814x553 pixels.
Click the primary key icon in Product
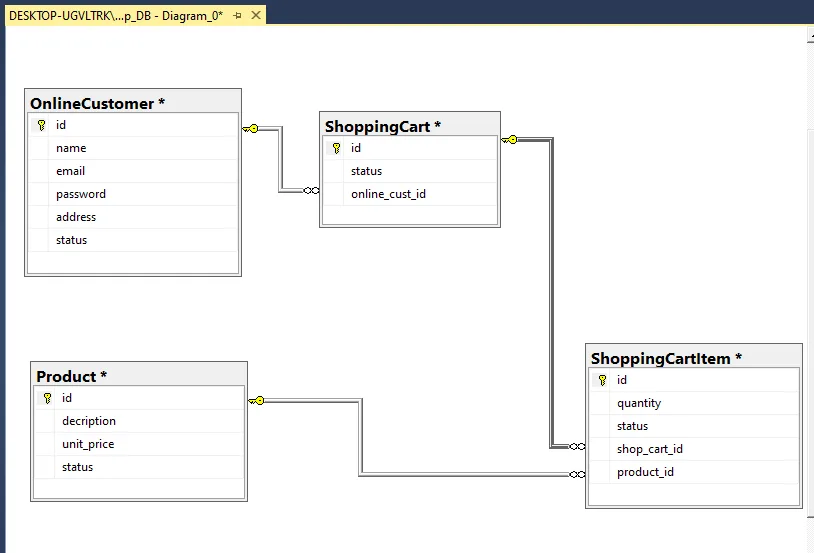pos(47,398)
